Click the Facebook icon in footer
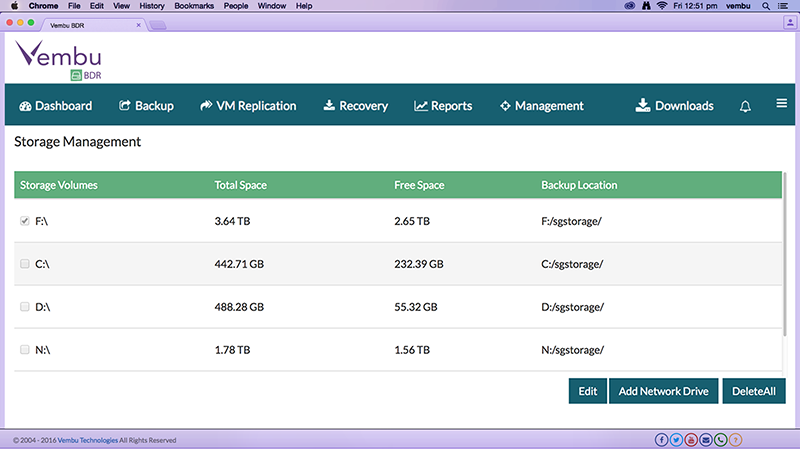The width and height of the screenshot is (800, 449). [661, 439]
